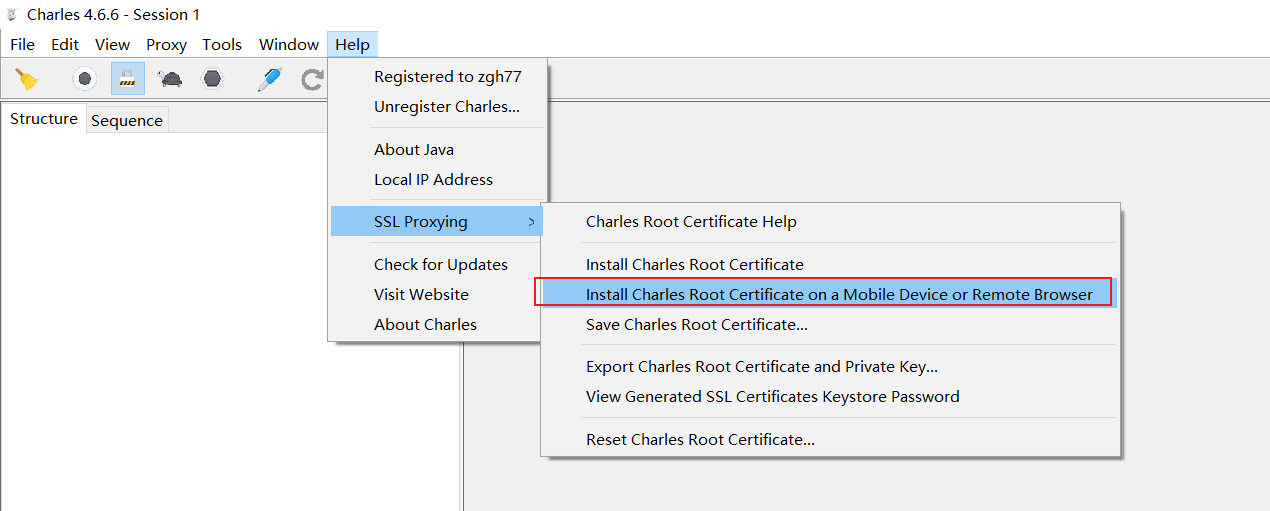Image resolution: width=1270 pixels, height=511 pixels.
Task: Select Install Charles Root Certificate
Action: [830, 265]
